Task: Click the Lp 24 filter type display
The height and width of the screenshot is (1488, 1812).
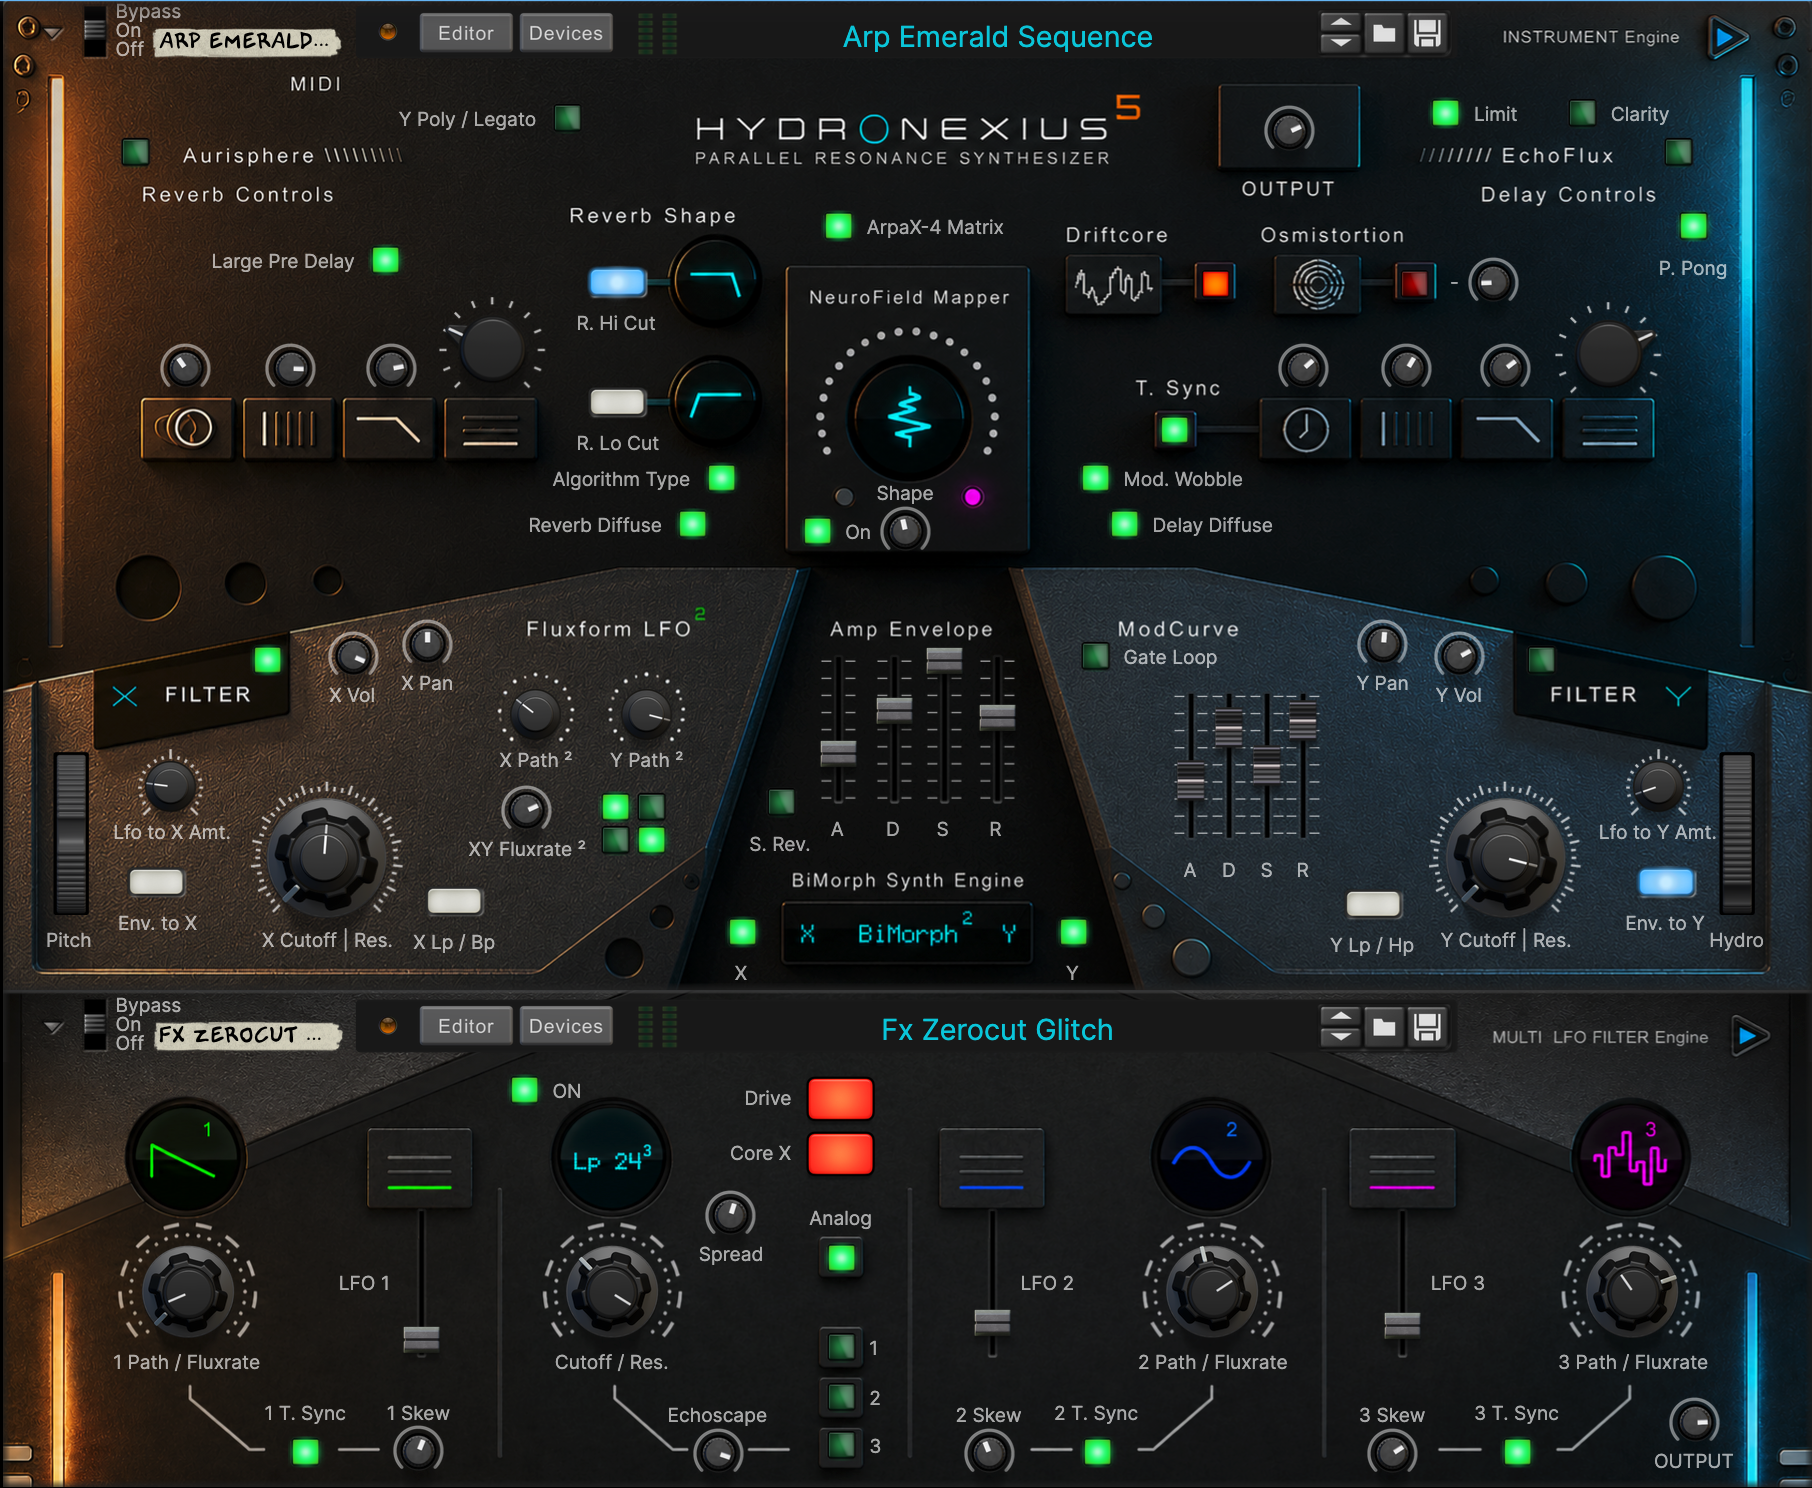Action: coord(611,1160)
